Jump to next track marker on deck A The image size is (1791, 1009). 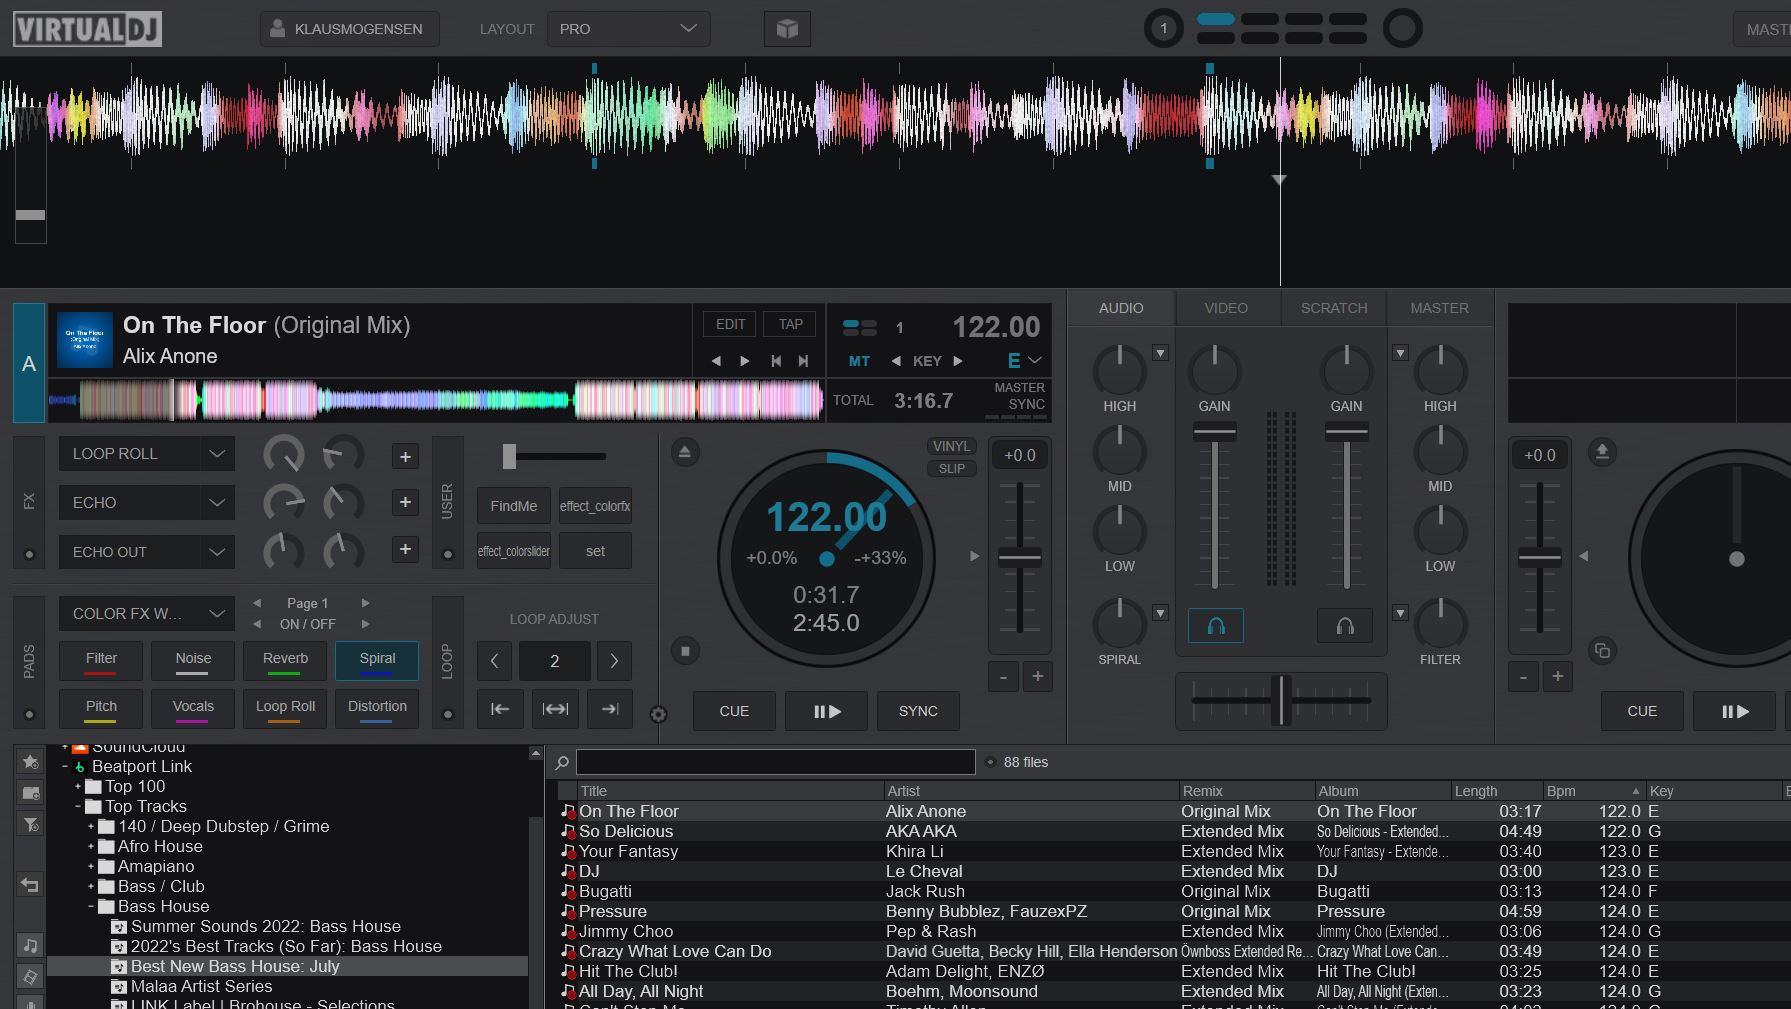[x=803, y=361]
